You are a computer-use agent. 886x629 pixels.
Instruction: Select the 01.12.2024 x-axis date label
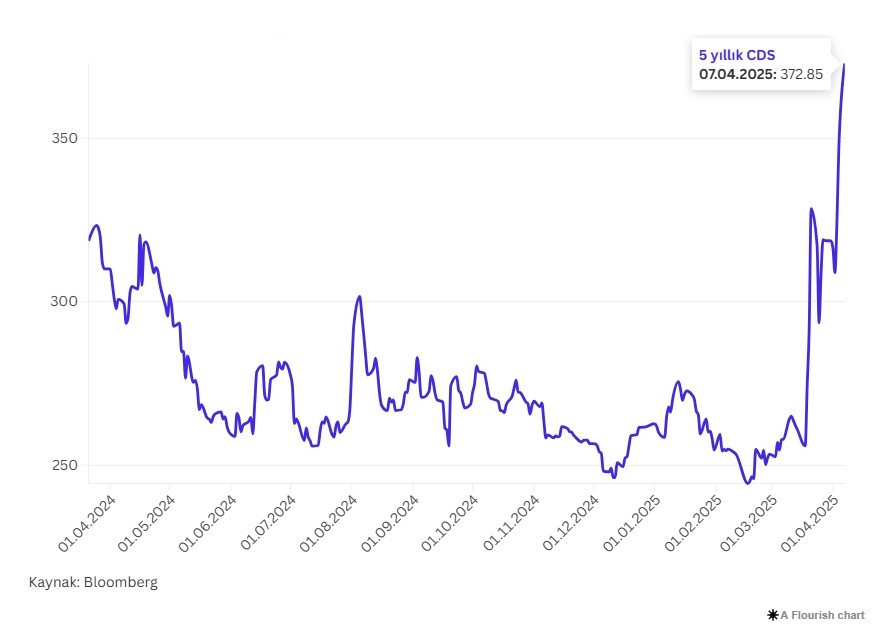572,521
